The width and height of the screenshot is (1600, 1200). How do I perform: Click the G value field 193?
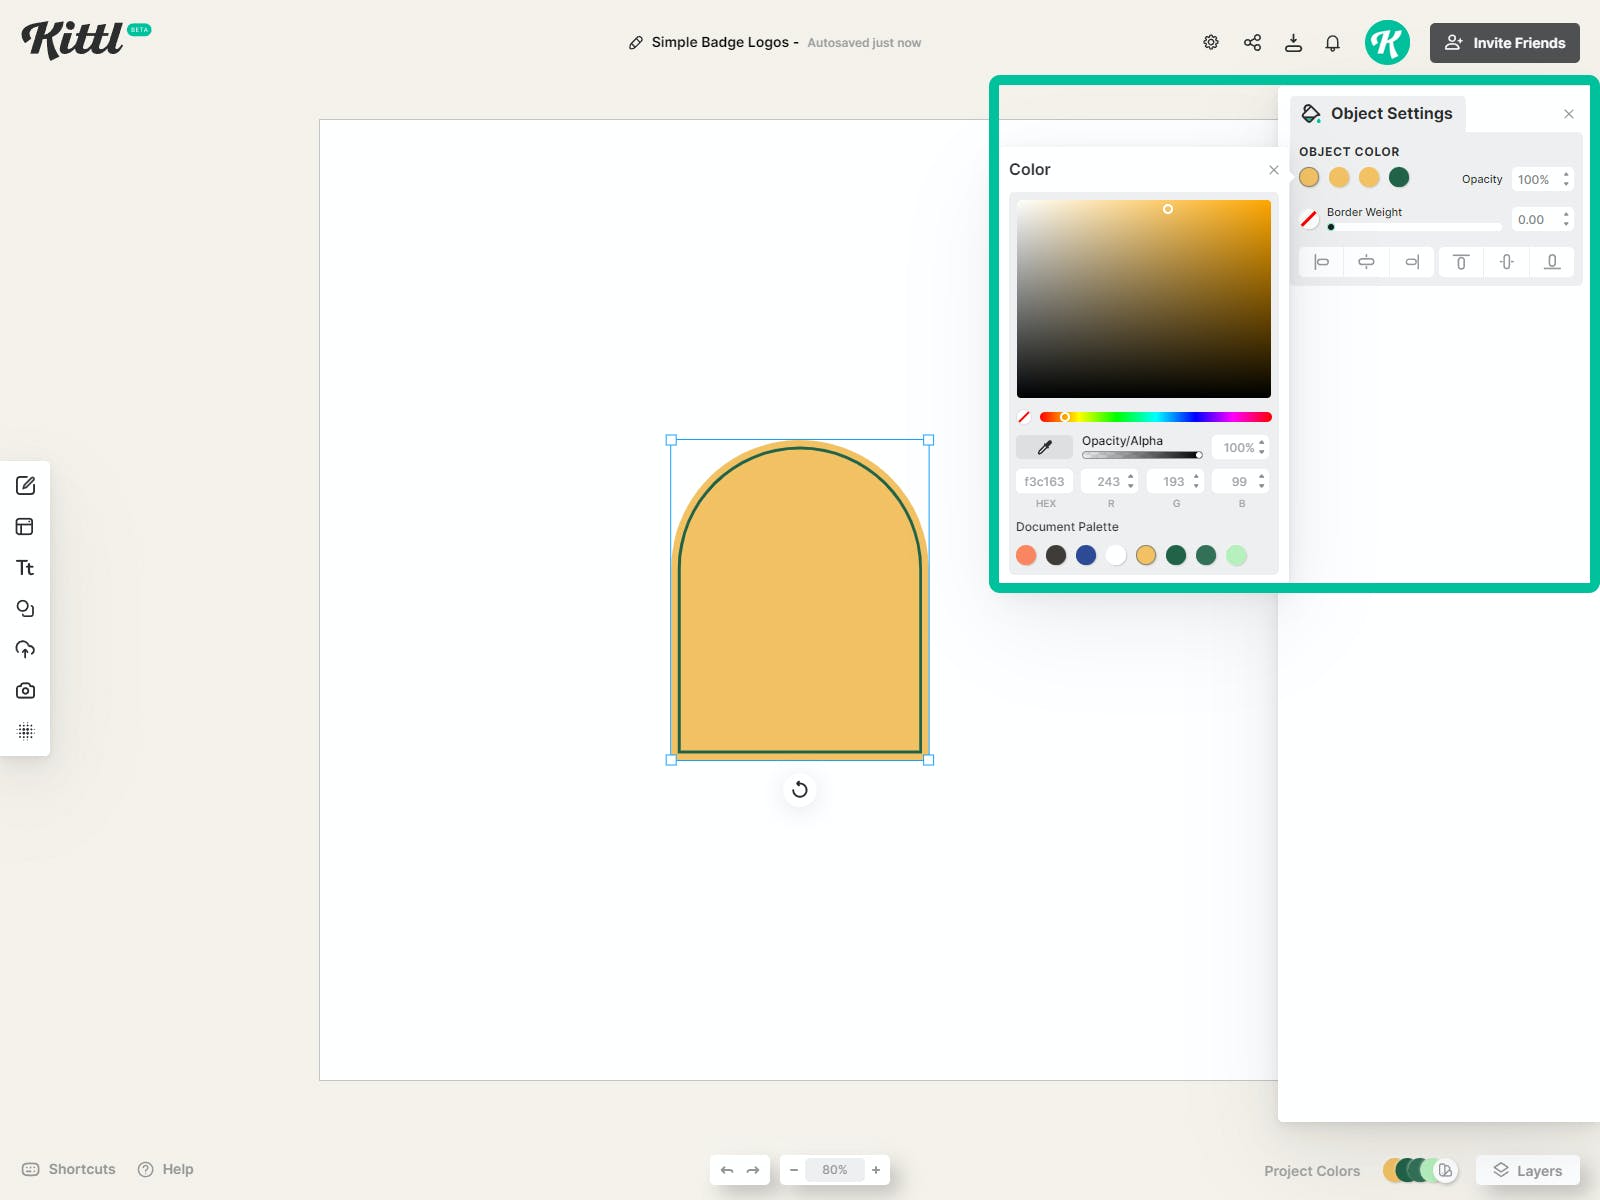point(1175,481)
